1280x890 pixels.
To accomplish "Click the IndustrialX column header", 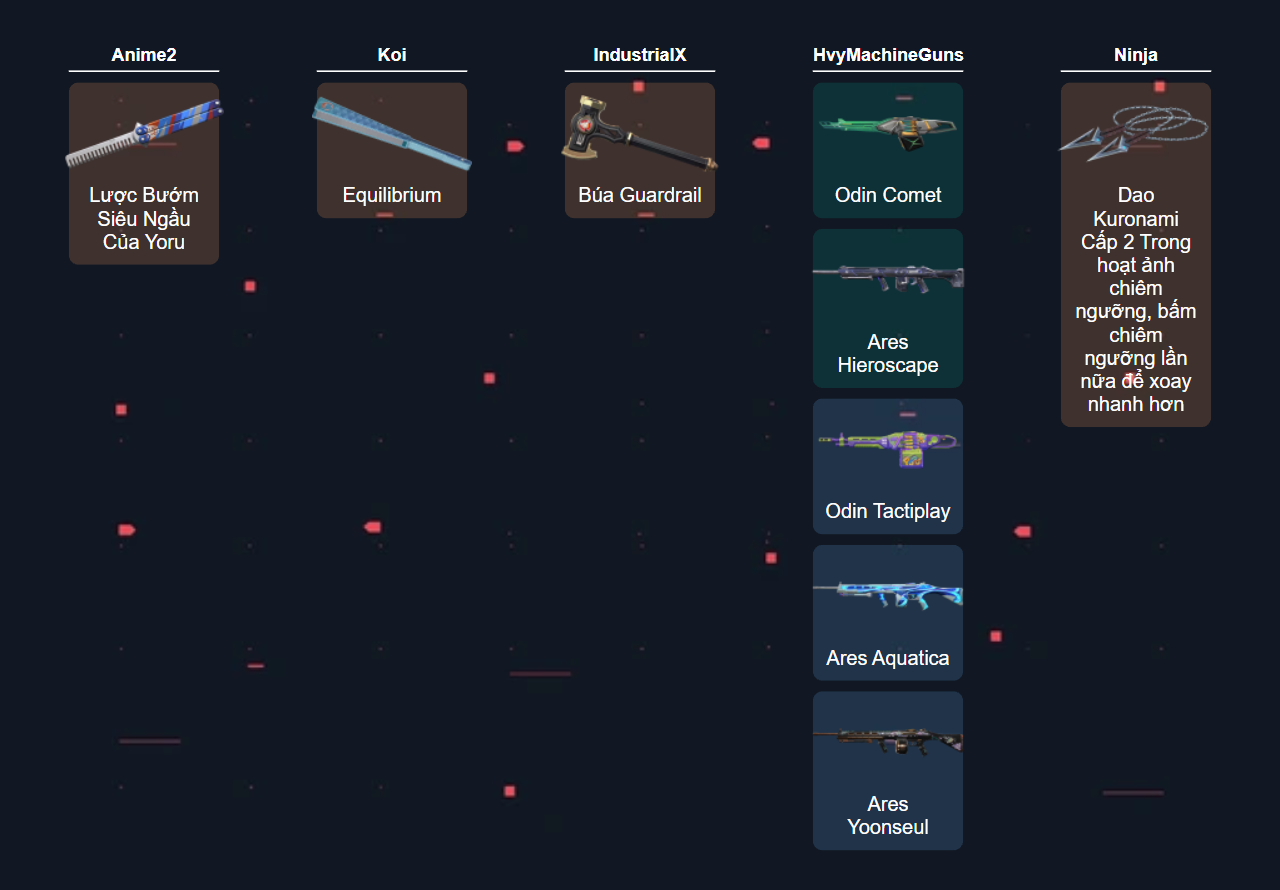I will (640, 55).
